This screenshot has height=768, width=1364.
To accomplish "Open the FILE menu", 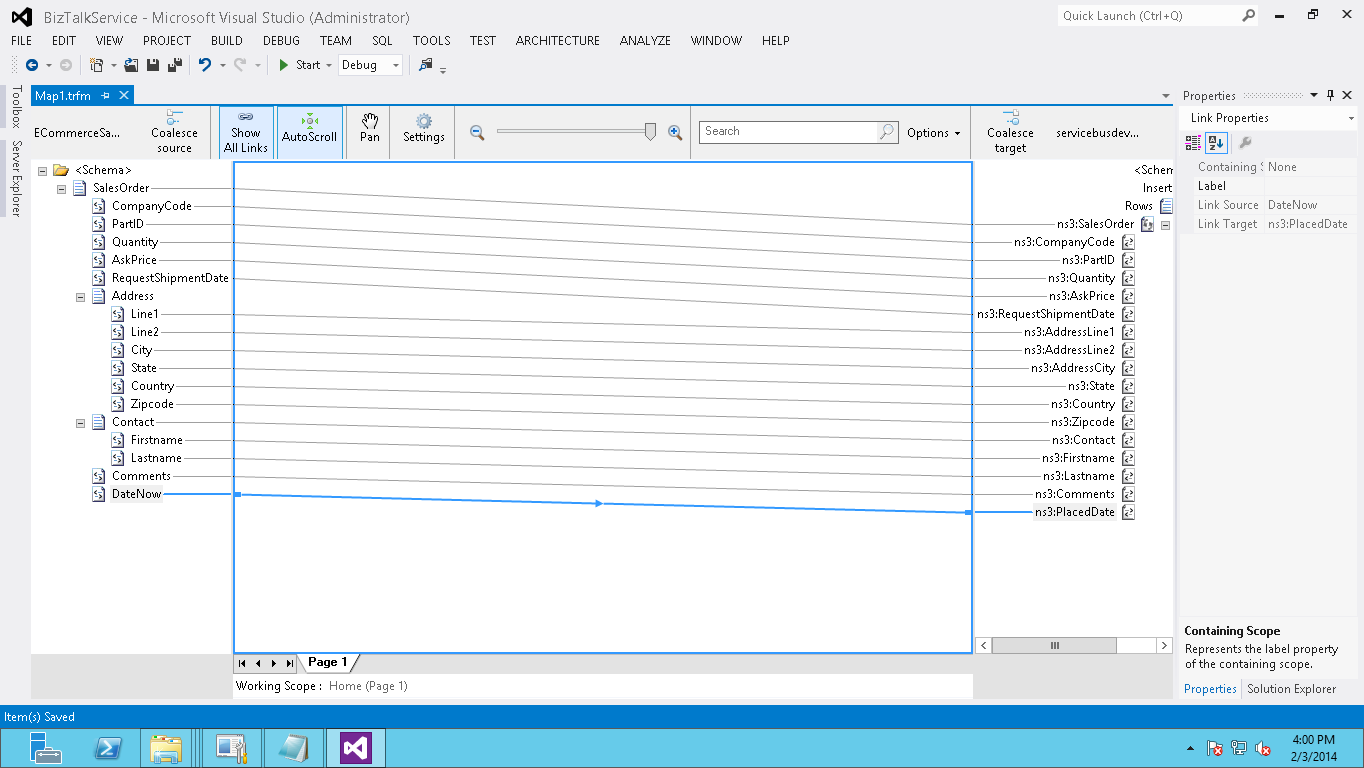I will click(22, 41).
